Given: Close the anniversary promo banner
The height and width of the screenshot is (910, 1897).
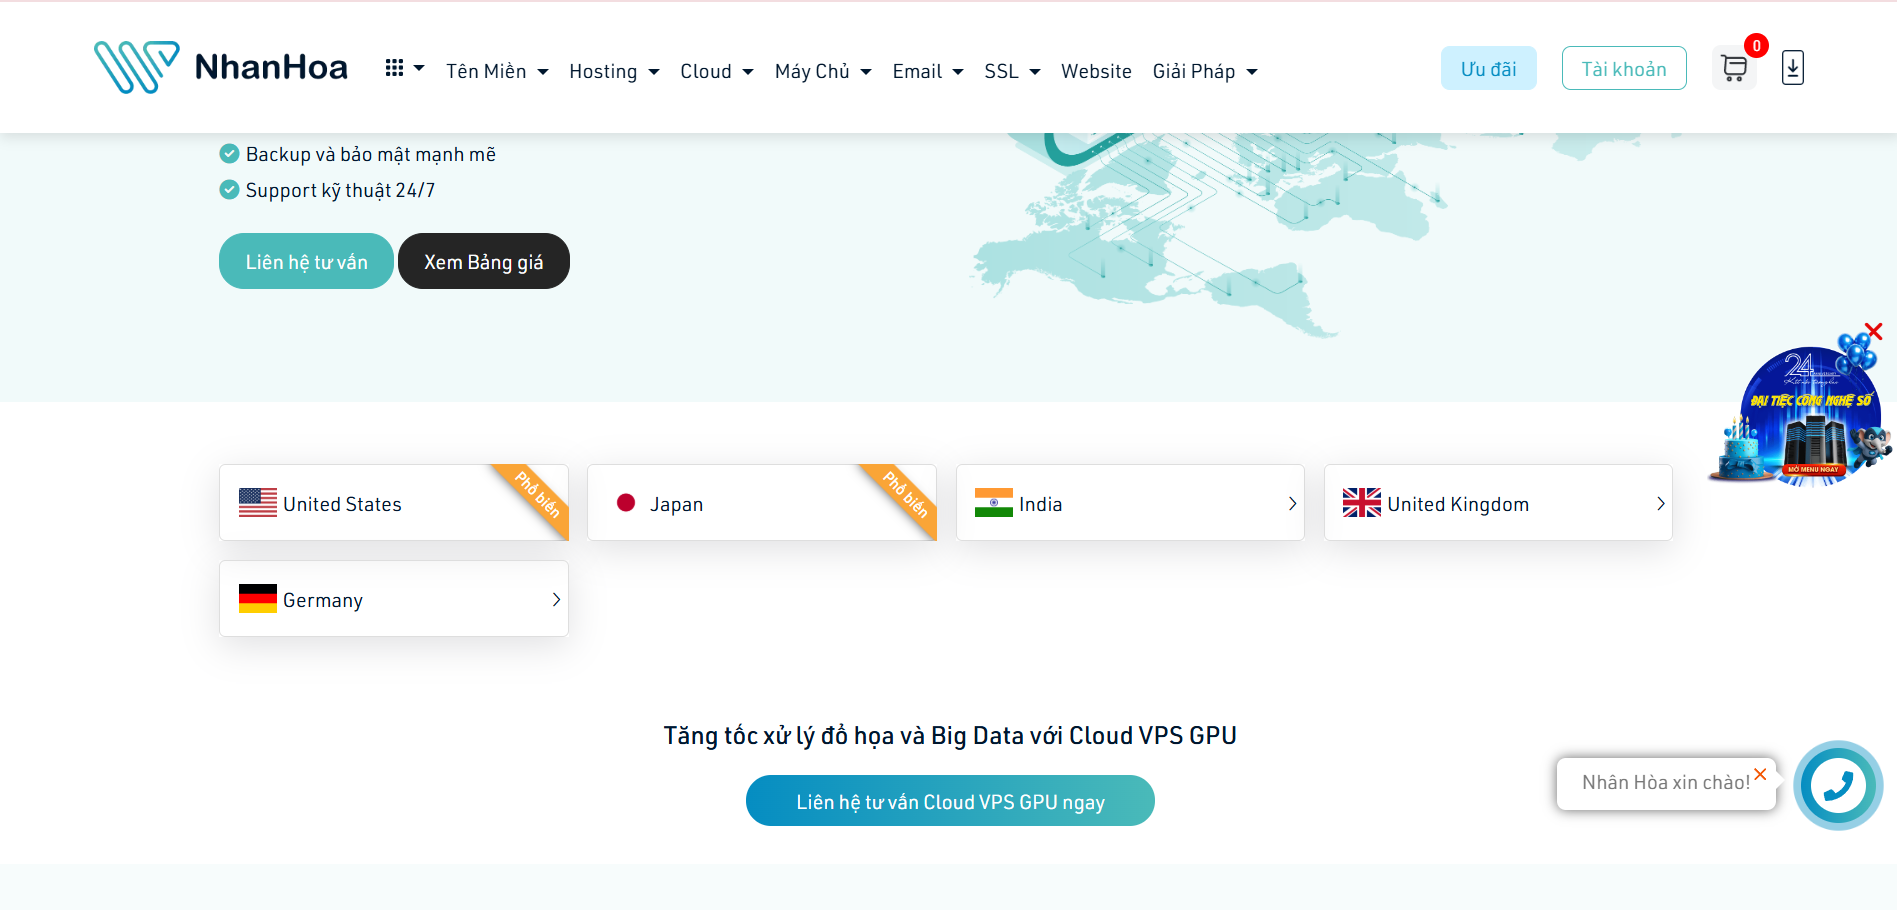Looking at the screenshot, I should coord(1874,331).
